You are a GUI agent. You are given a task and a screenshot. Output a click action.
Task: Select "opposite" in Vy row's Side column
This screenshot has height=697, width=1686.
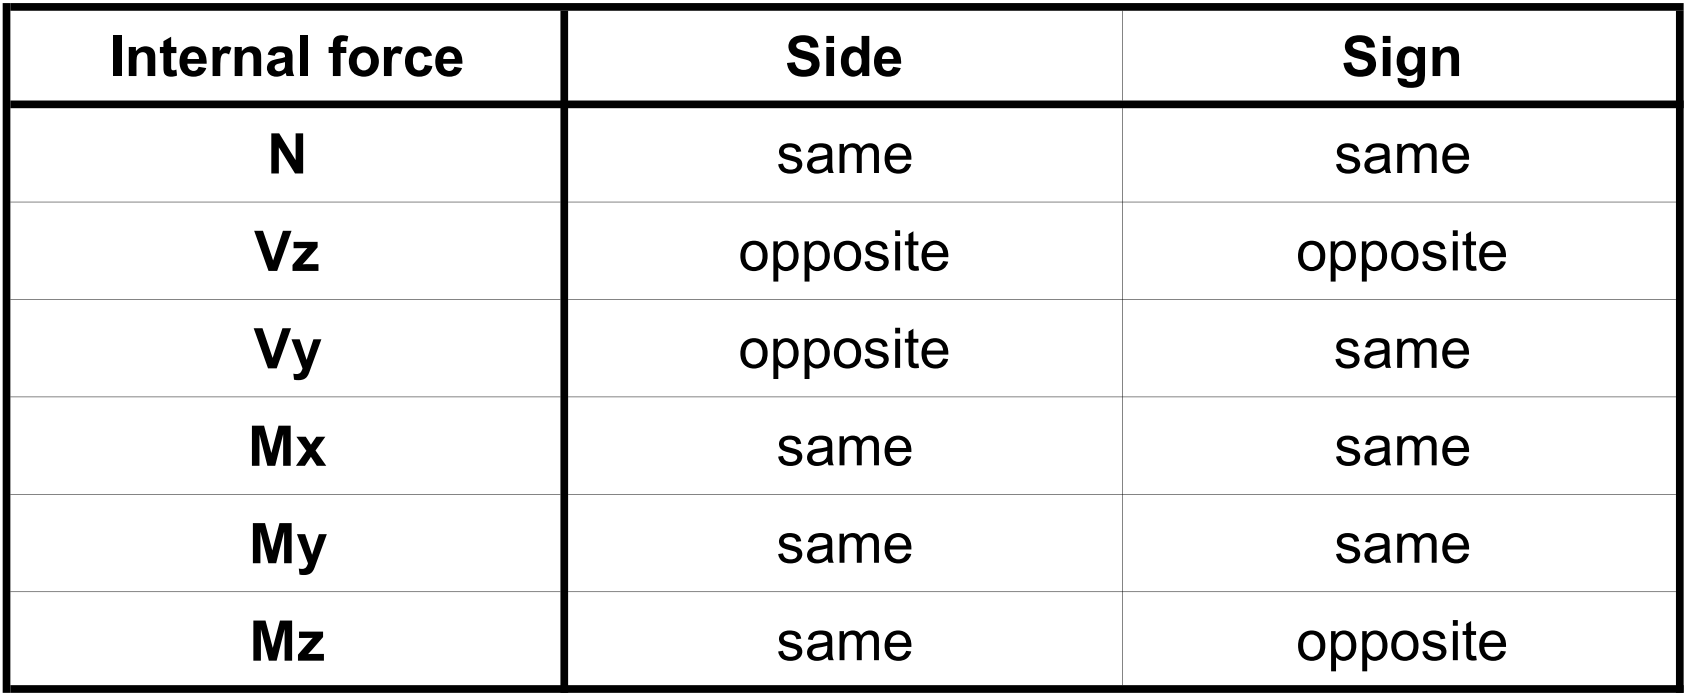pyautogui.click(x=844, y=350)
